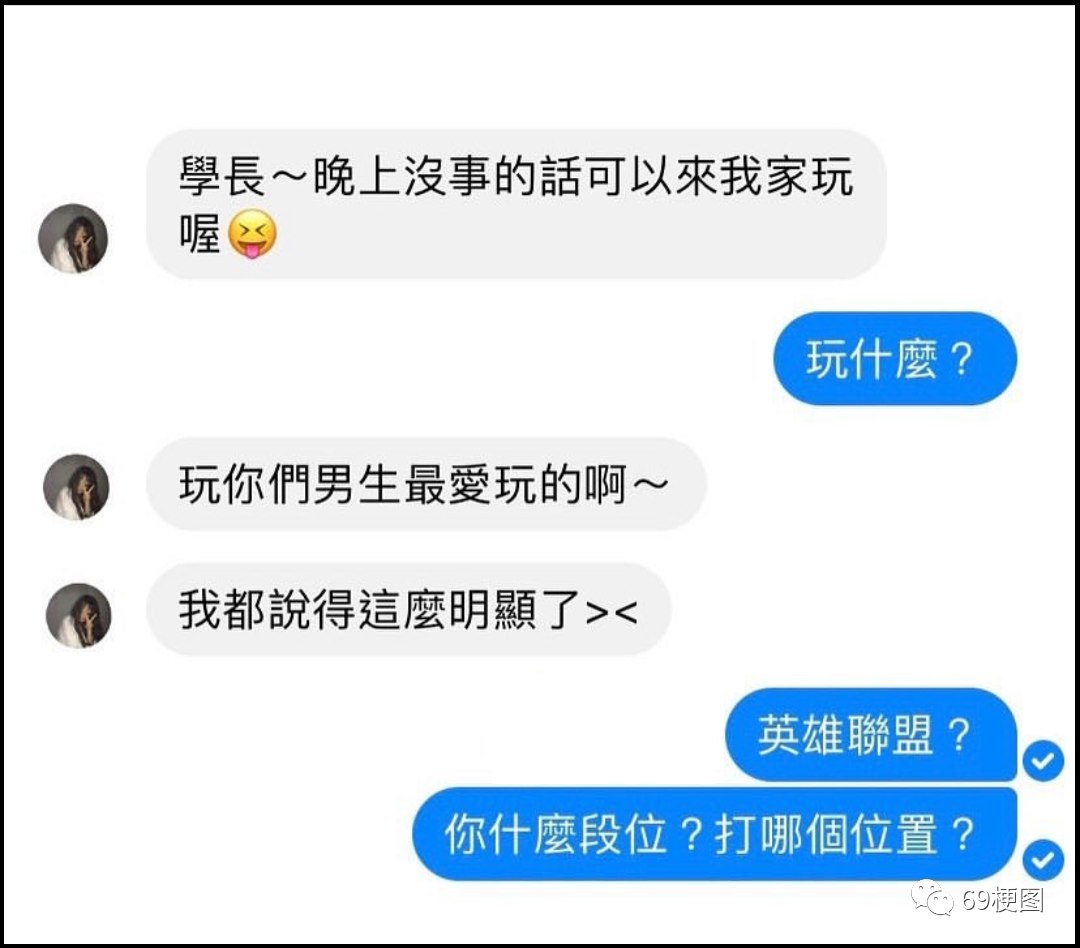Select the 學長～晚上沒事的話 text line
Viewport: 1080px width, 948px height.
(517, 176)
